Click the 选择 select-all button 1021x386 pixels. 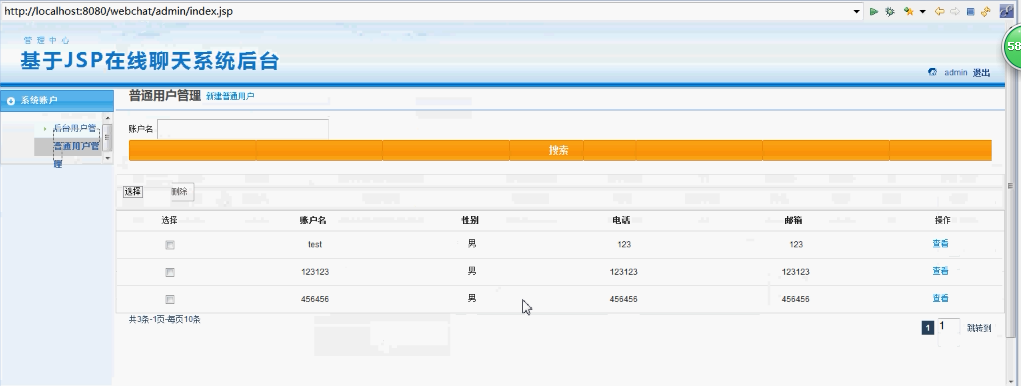133,191
